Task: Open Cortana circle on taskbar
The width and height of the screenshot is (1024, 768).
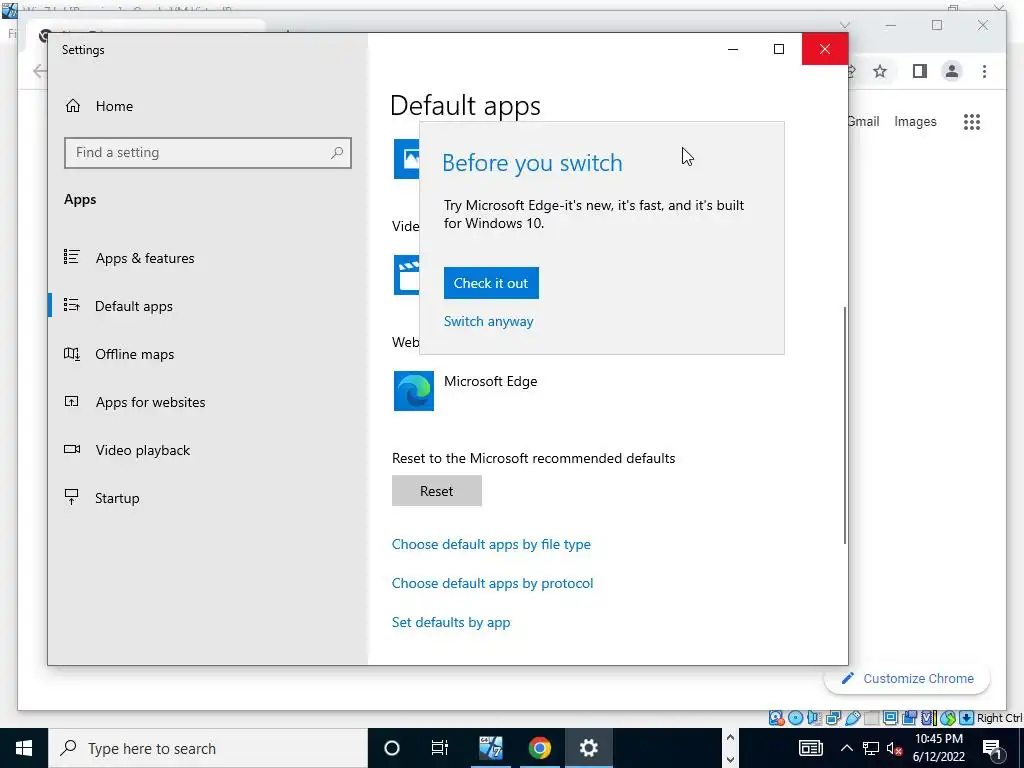Action: click(392, 748)
